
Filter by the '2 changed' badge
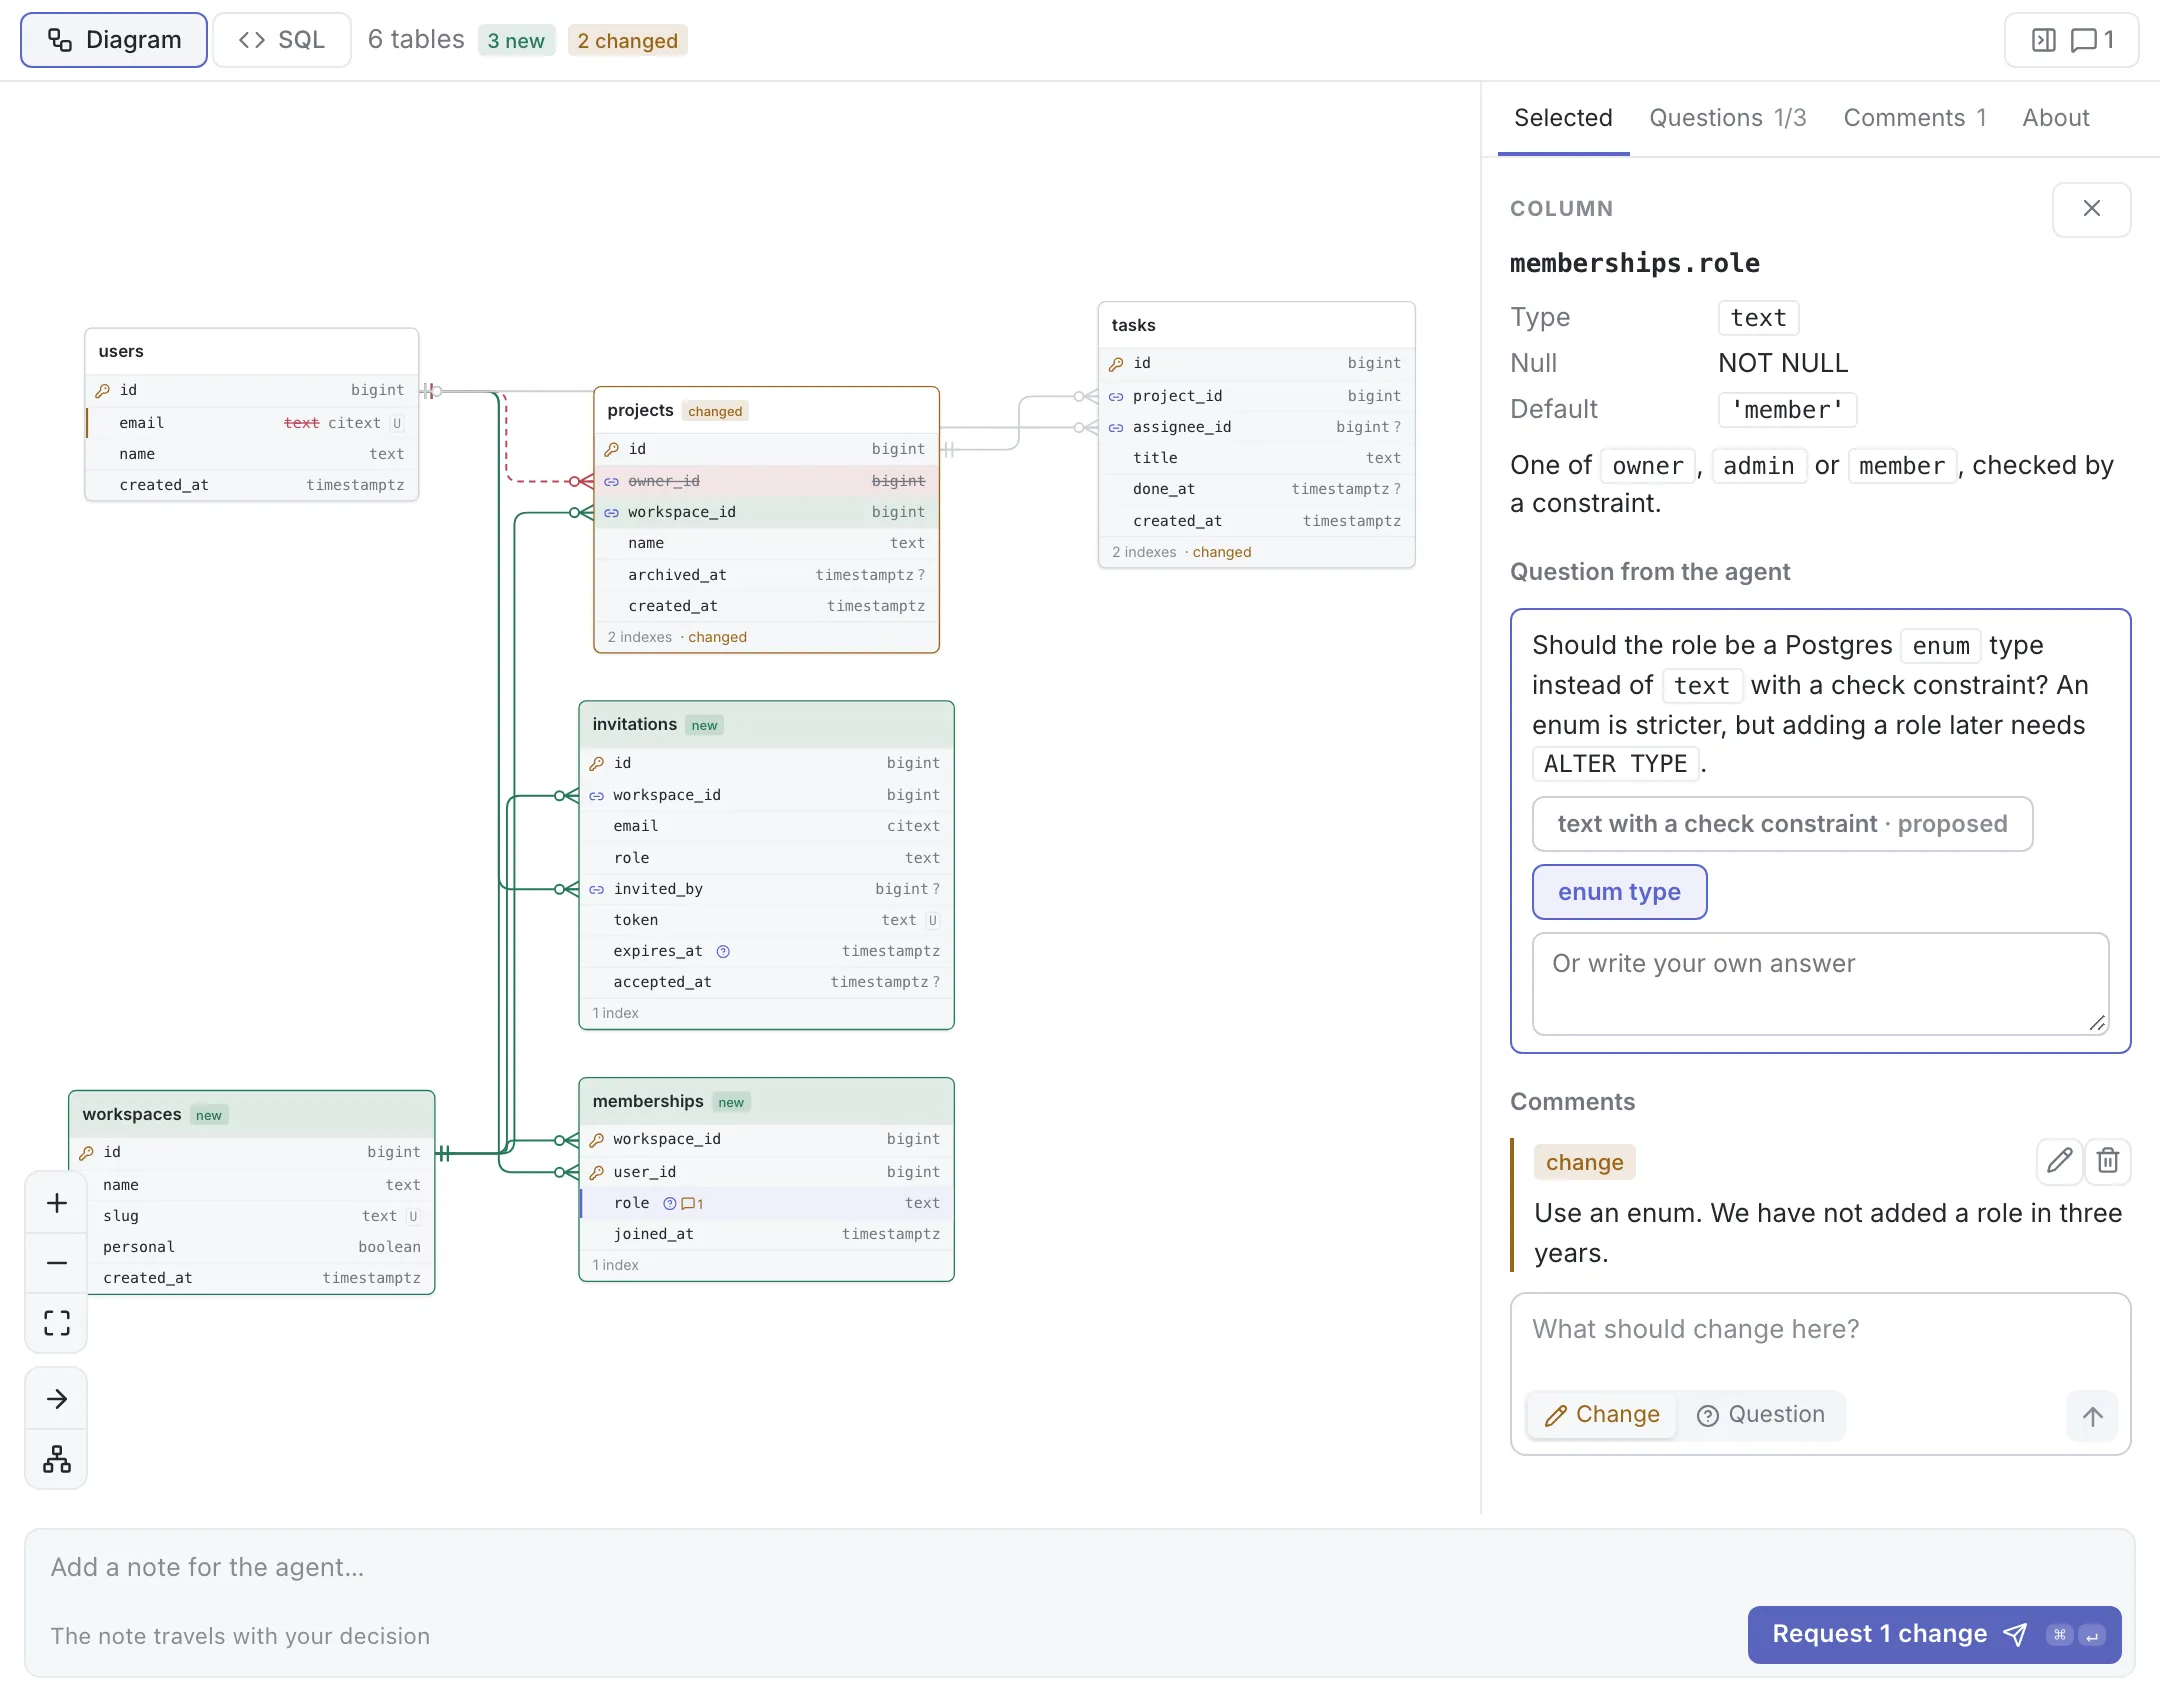[x=627, y=41]
